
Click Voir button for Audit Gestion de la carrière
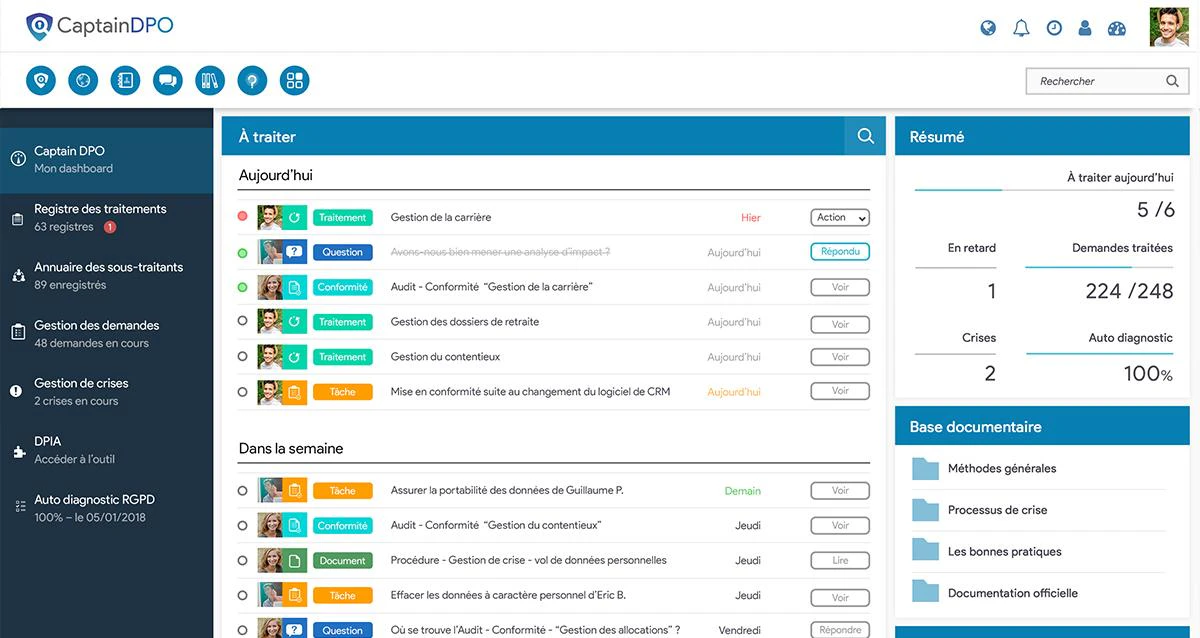point(840,287)
